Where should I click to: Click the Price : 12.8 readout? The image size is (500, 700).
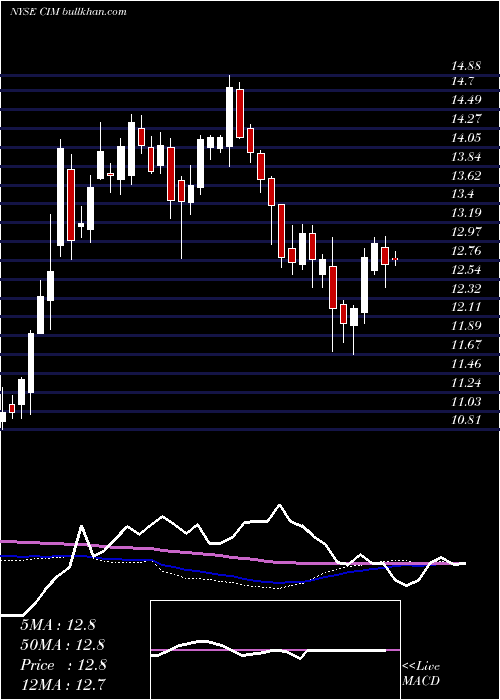63,665
